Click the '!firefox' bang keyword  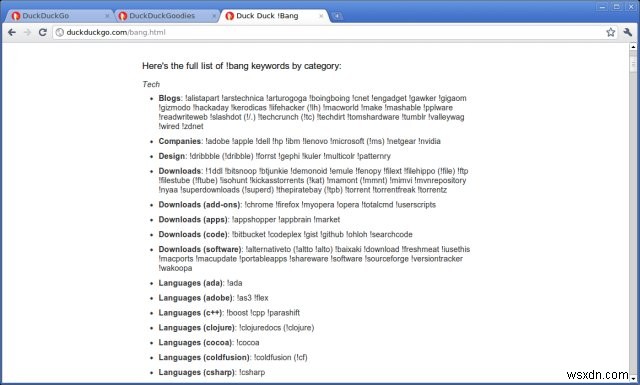point(287,205)
